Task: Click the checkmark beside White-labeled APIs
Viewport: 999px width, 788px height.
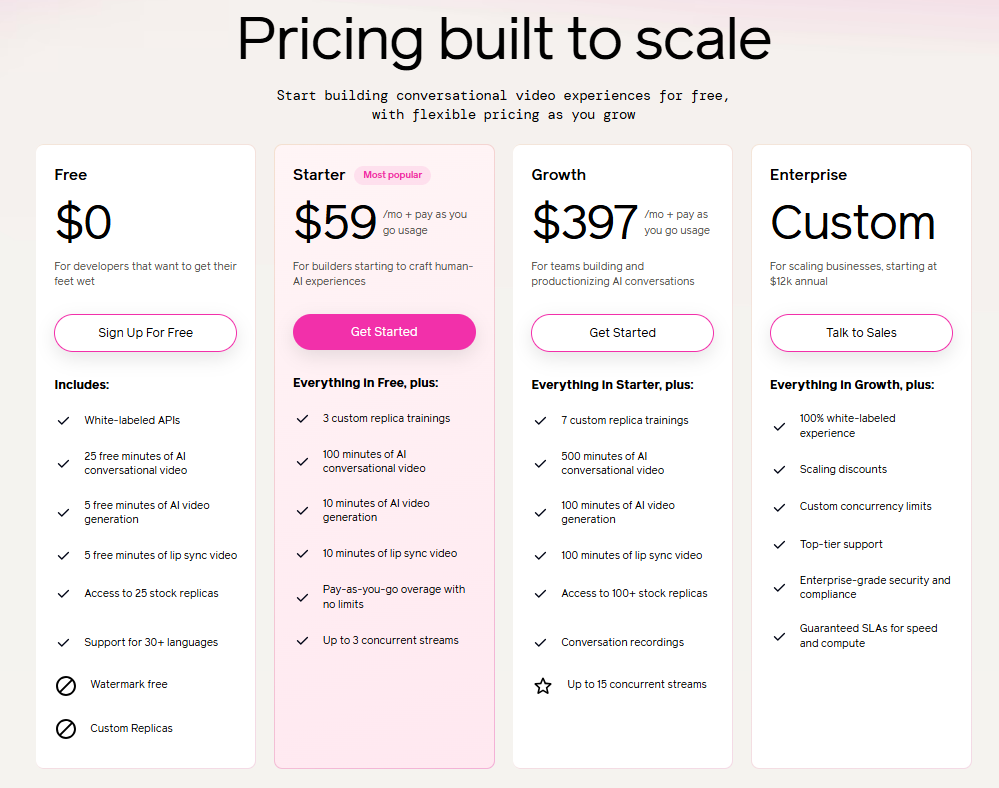Action: [64, 420]
